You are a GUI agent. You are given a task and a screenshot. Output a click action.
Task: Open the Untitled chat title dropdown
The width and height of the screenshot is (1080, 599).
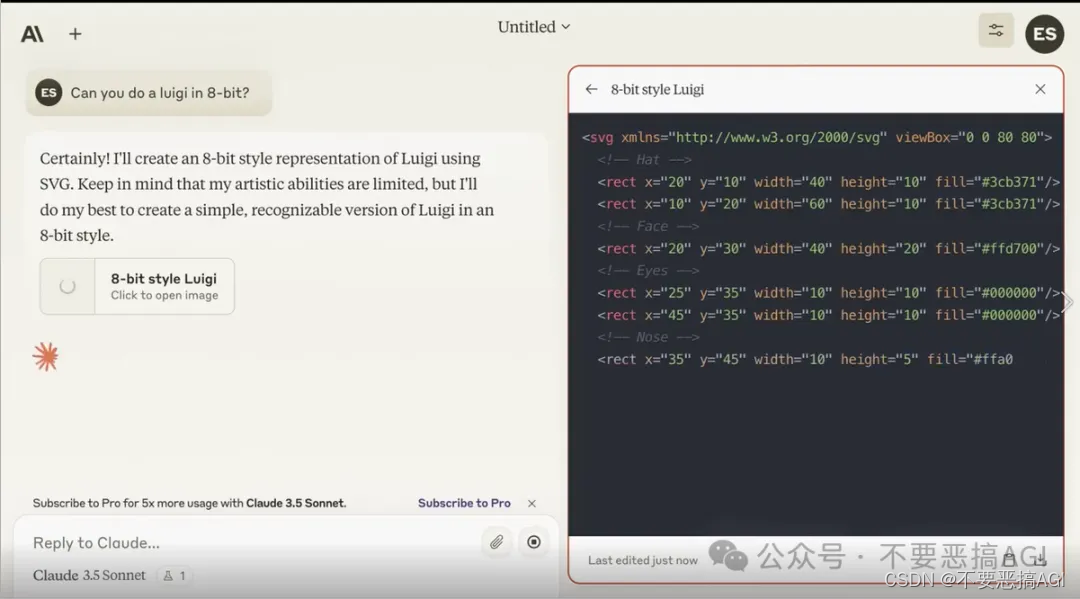pos(534,27)
